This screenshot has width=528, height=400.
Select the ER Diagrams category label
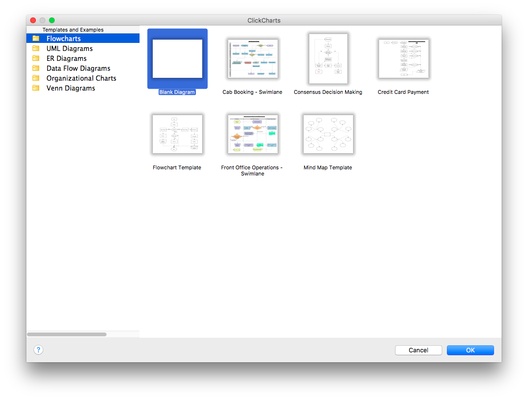tap(66, 58)
